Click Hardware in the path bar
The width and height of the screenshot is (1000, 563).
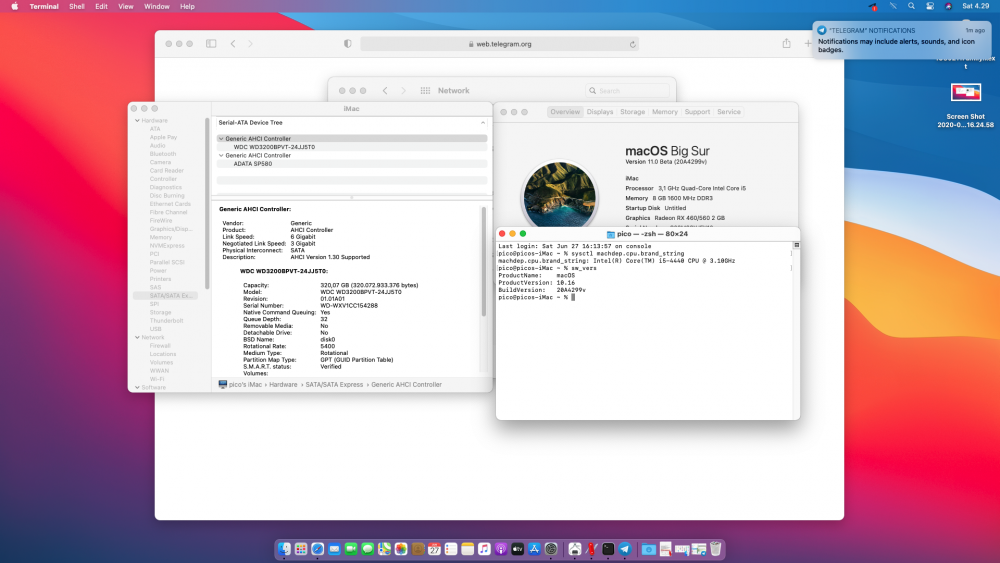click(x=283, y=384)
